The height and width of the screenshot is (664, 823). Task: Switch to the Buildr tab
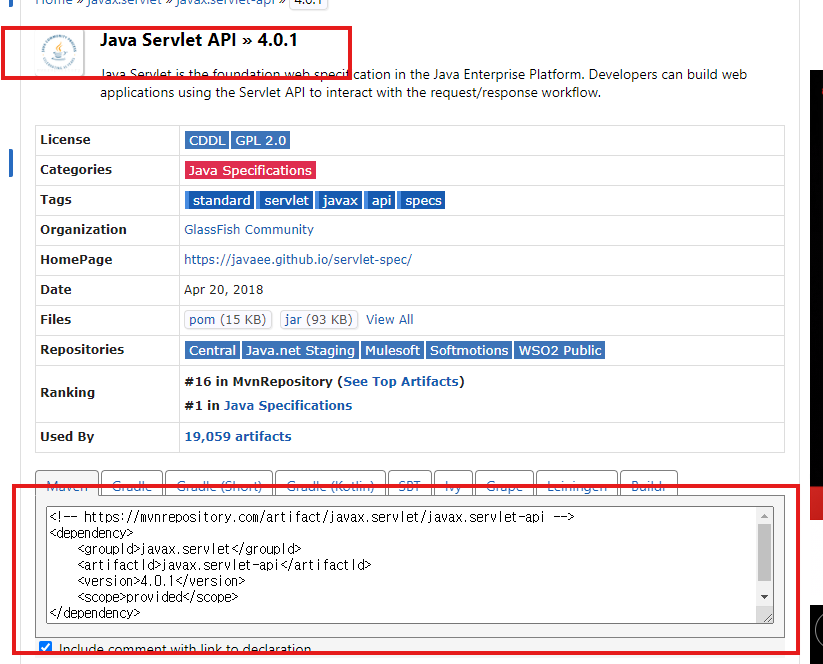[x=648, y=483]
